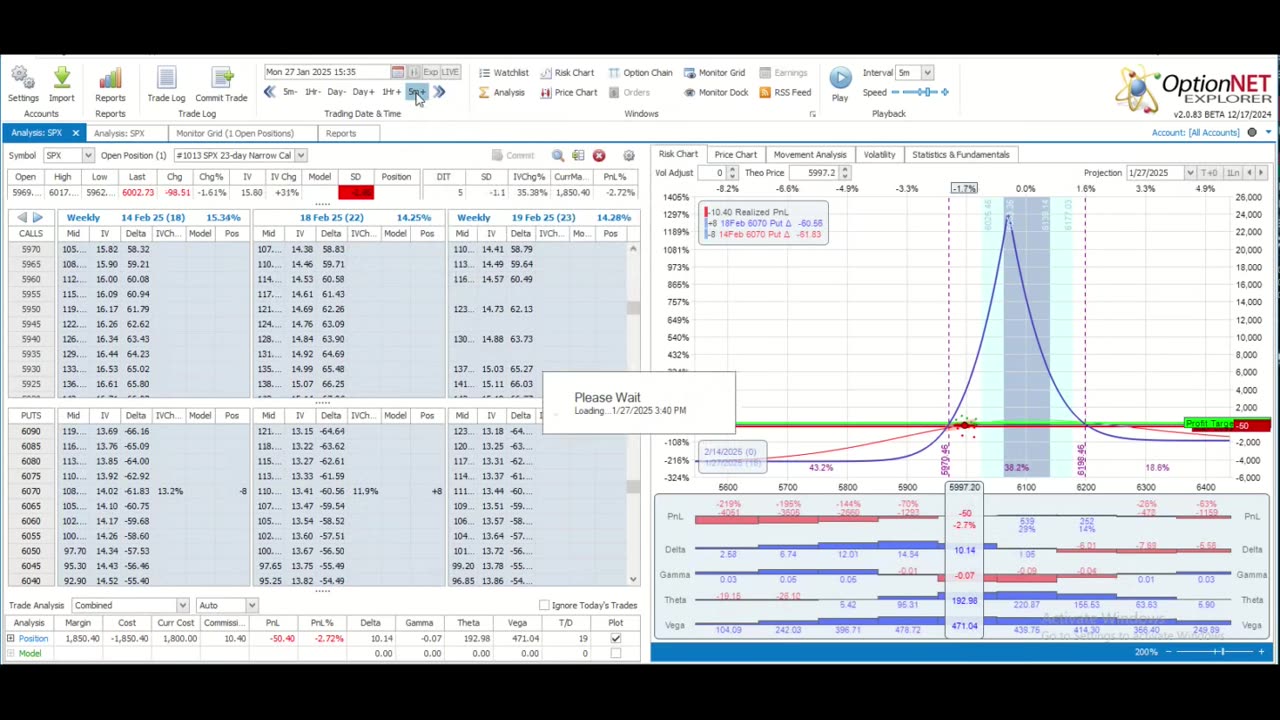Open the Settings gear icon
This screenshot has width=1280, height=720.
point(22,78)
